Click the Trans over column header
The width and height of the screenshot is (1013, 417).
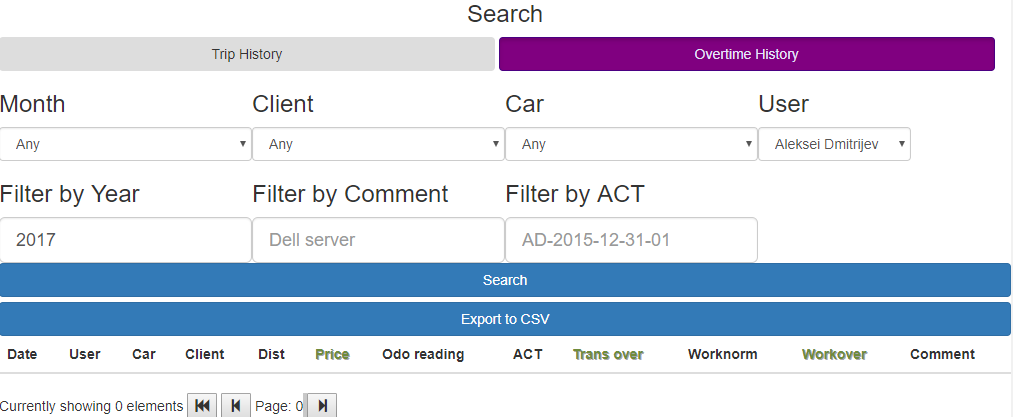point(608,354)
